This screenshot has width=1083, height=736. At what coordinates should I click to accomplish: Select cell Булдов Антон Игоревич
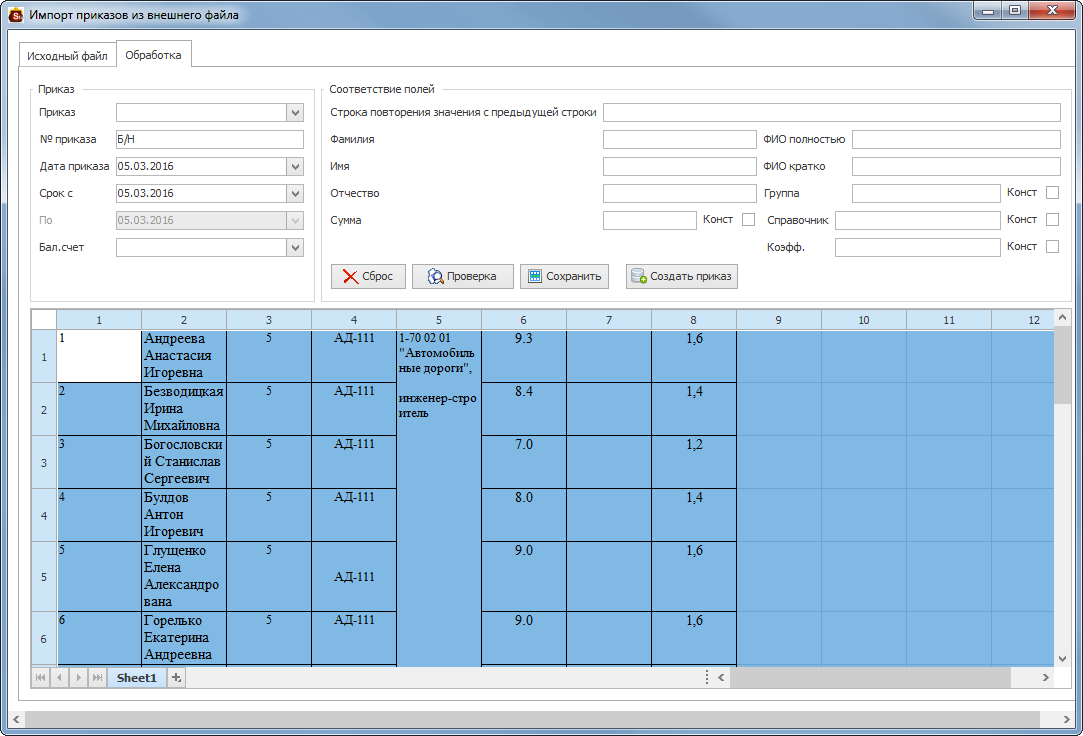tap(184, 515)
